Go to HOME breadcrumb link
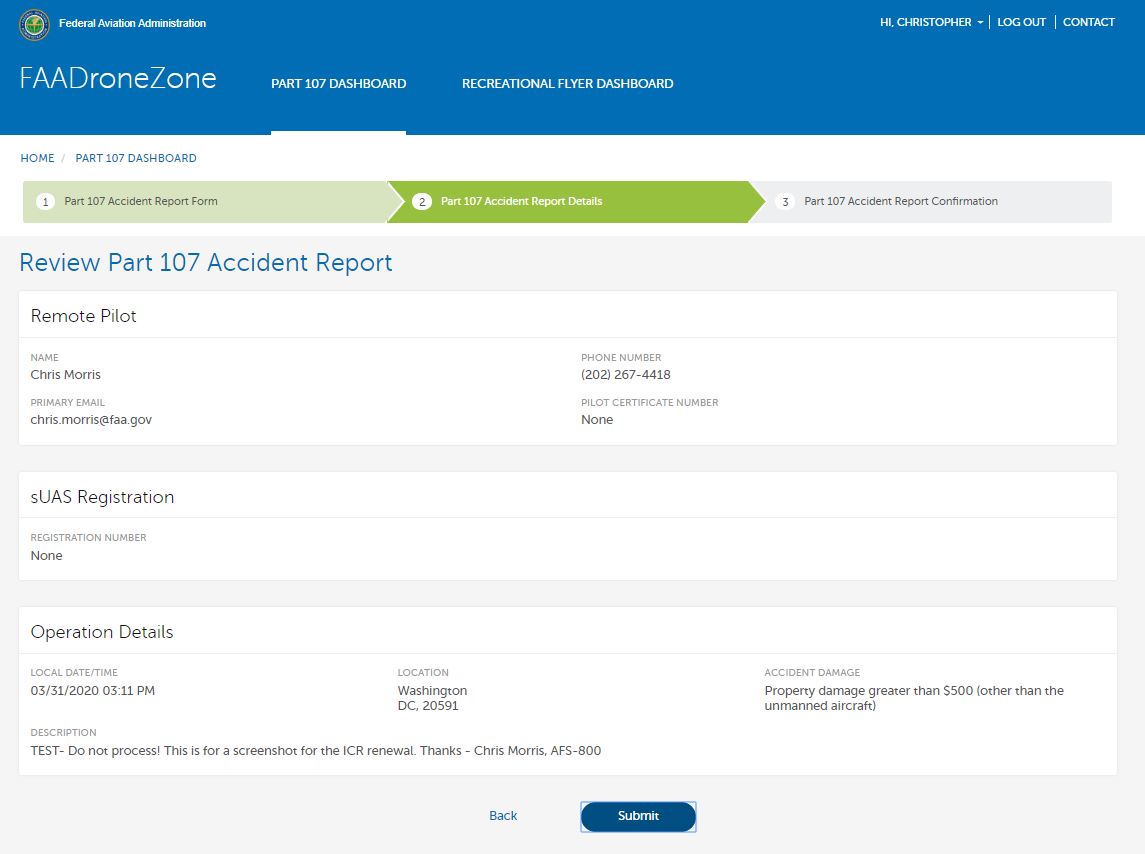Viewport: 1145px width, 854px height. (38, 158)
